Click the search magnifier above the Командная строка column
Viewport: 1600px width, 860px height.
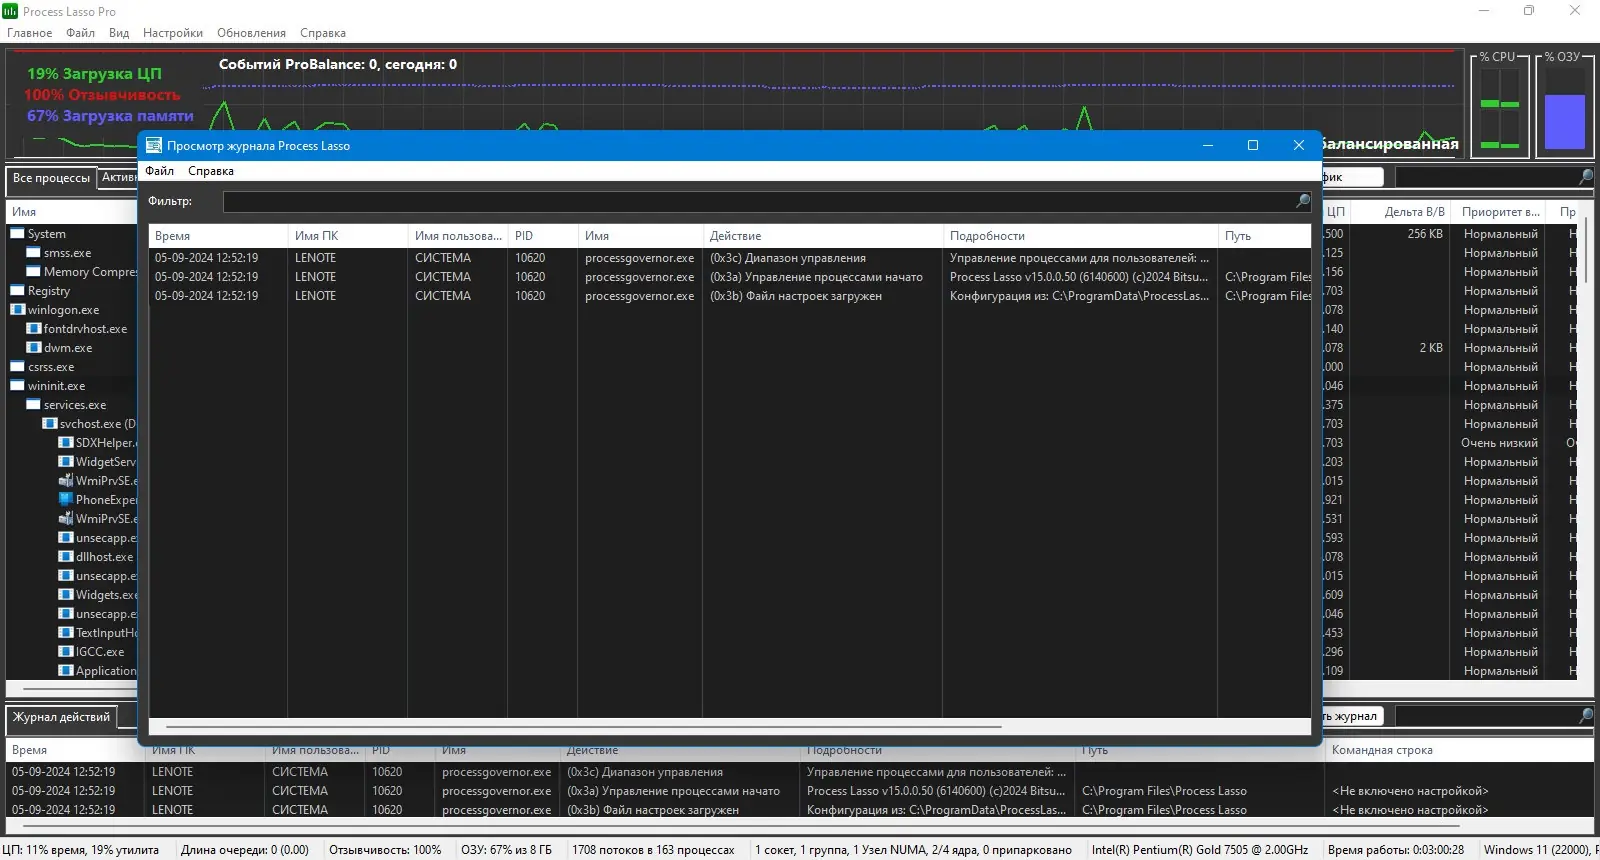(1586, 716)
